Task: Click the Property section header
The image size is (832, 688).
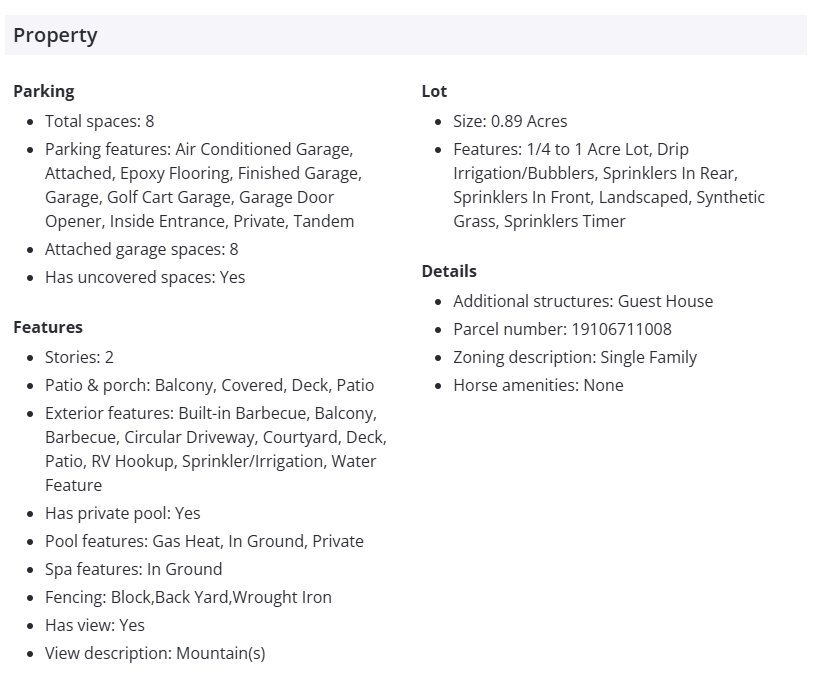Action: pos(56,36)
